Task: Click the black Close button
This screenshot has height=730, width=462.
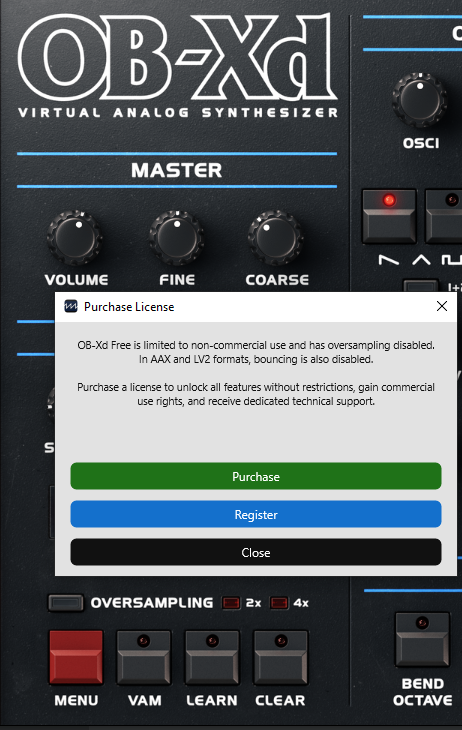Action: [256, 553]
